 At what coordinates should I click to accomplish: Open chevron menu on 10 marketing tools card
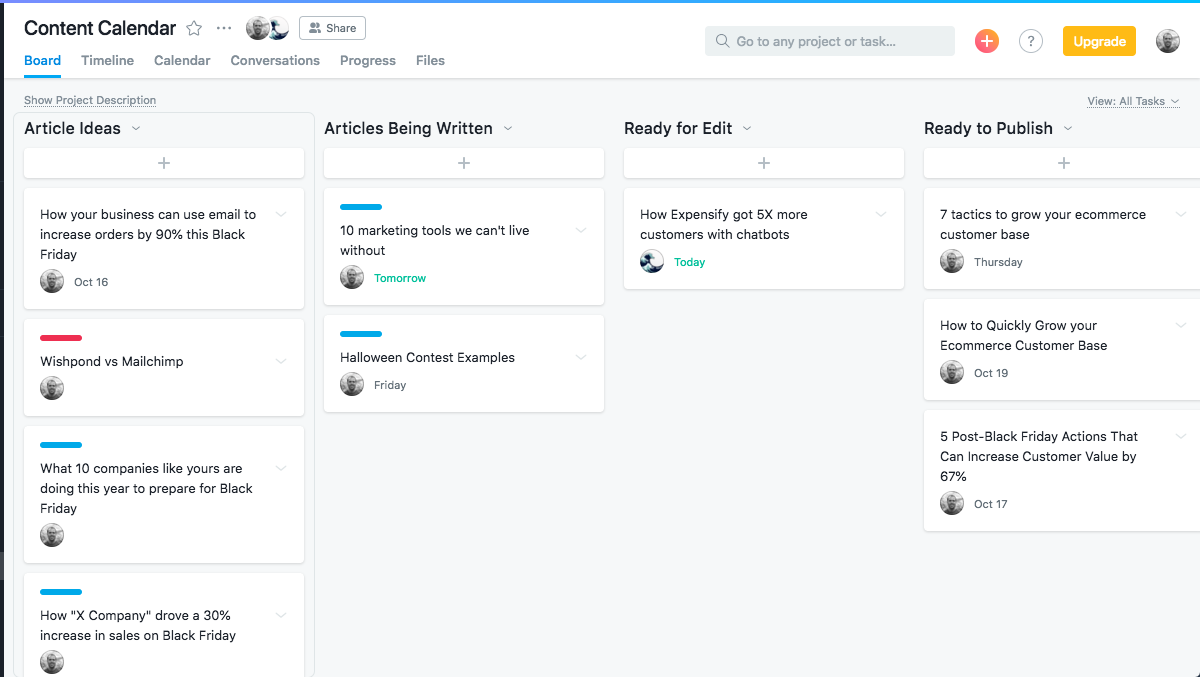pyautogui.click(x=581, y=230)
